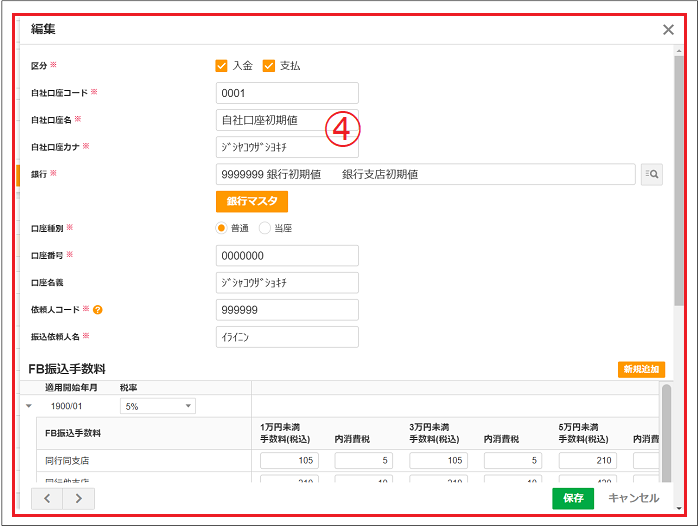Open the 銀行 selection field
The width and height of the screenshot is (700, 529).
[425, 175]
